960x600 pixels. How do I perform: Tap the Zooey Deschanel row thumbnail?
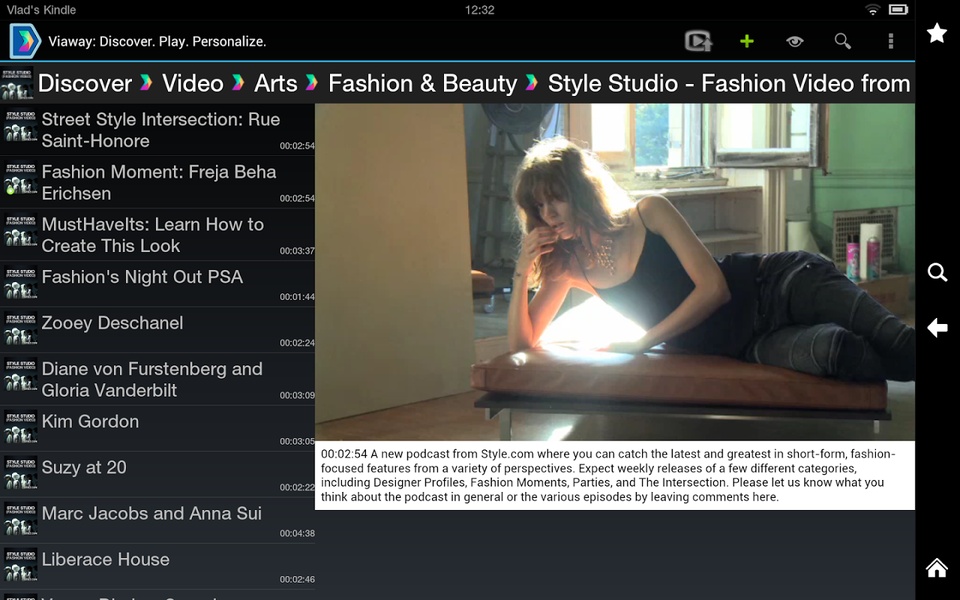point(20,329)
